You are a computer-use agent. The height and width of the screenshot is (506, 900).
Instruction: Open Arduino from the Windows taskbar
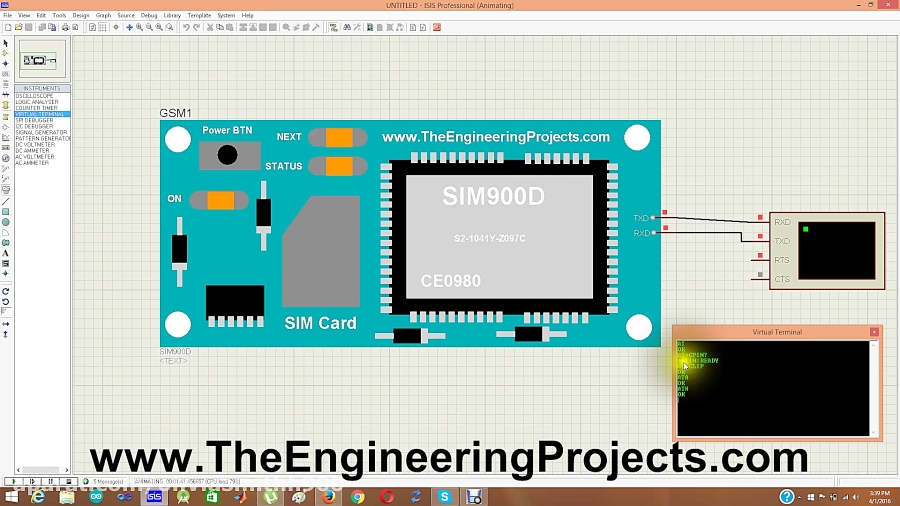click(x=96, y=496)
